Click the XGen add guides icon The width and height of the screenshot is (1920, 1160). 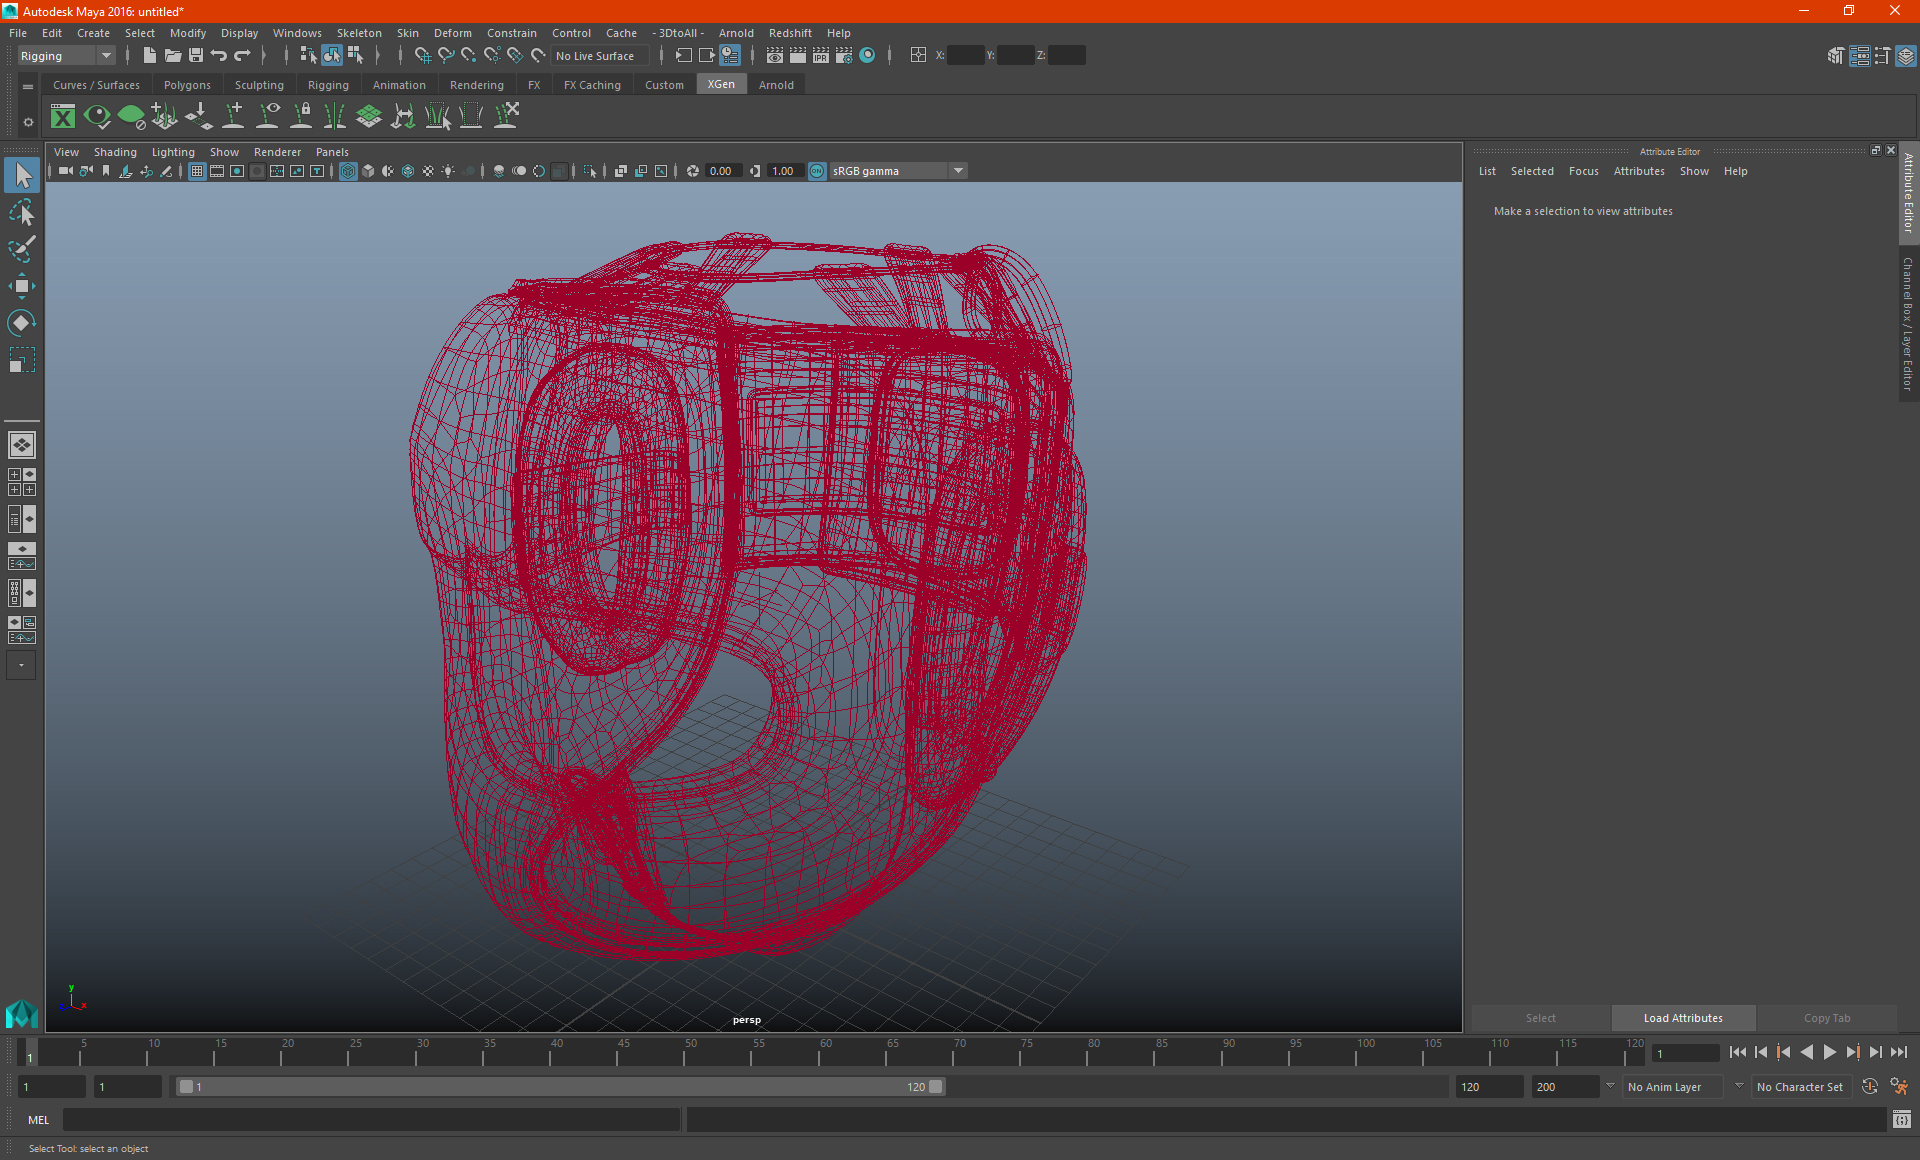click(233, 117)
